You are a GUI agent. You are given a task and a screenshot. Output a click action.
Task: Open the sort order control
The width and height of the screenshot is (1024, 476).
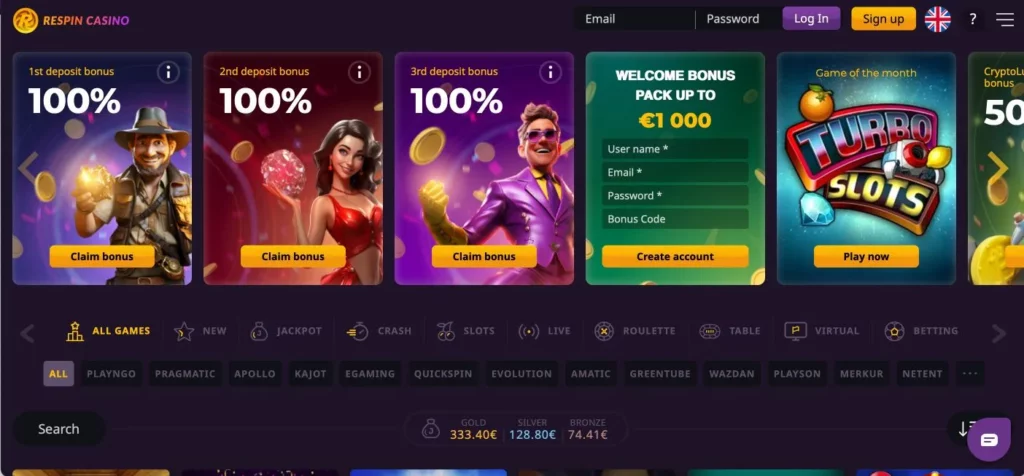[964, 428]
